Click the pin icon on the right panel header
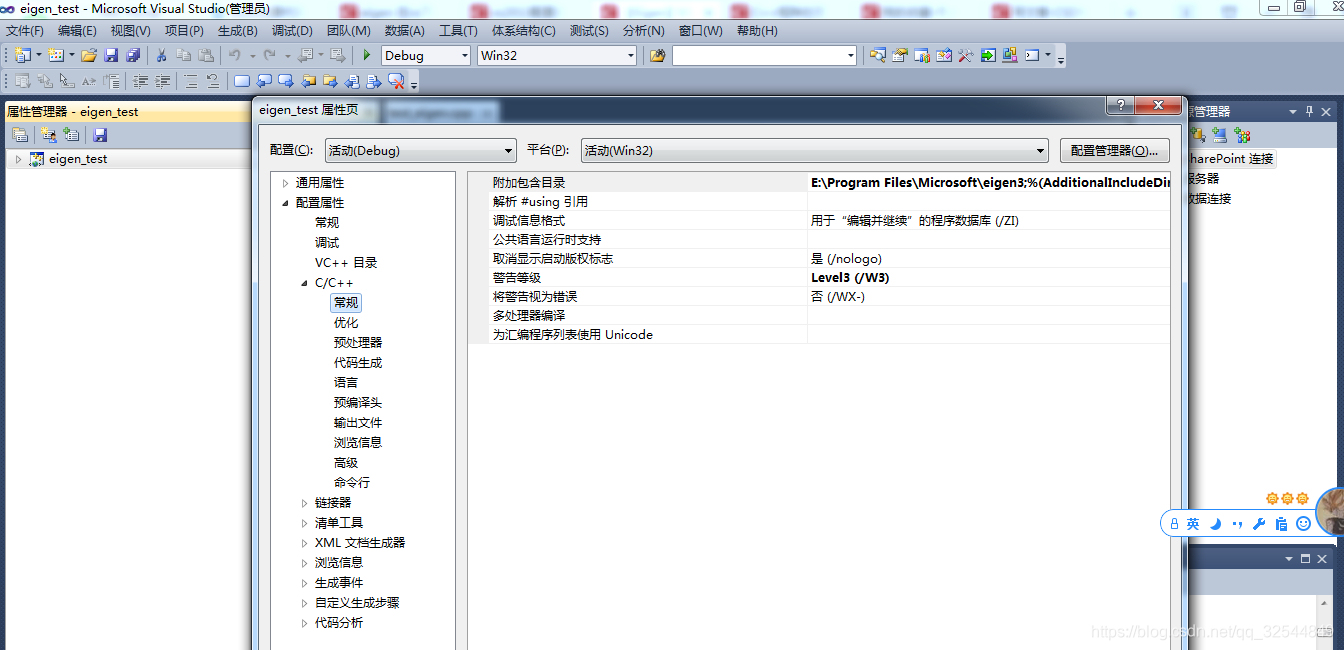Image resolution: width=1344 pixels, height=650 pixels. coord(1309,112)
